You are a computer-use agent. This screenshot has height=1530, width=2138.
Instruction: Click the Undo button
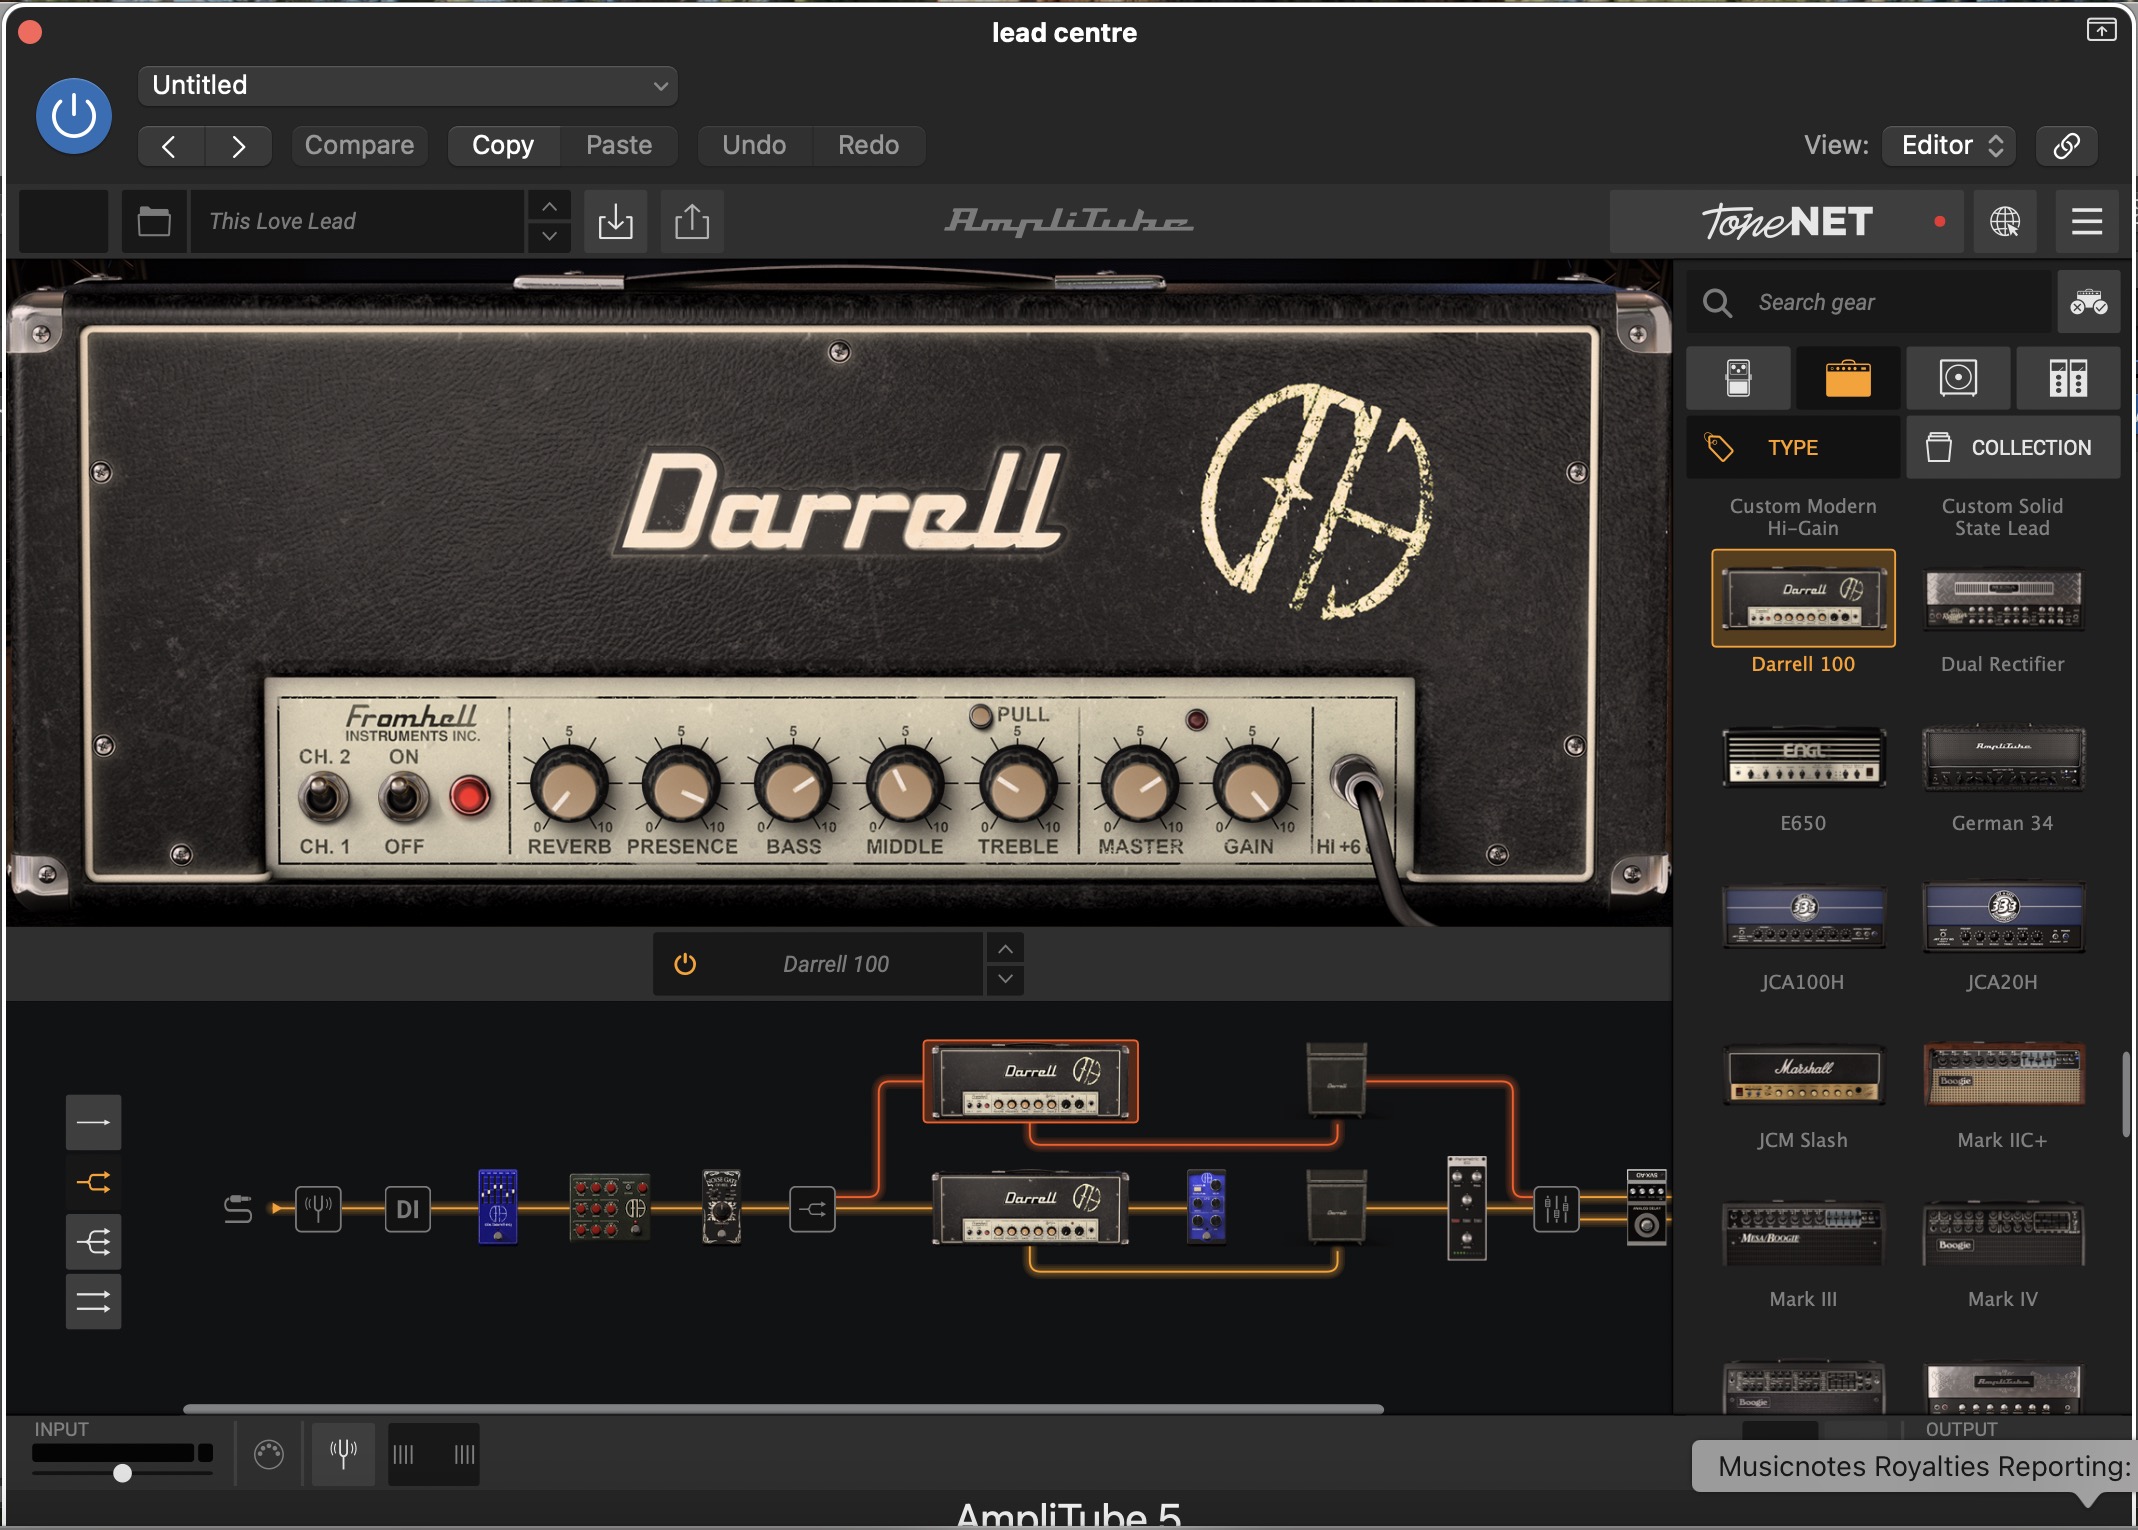(x=754, y=146)
